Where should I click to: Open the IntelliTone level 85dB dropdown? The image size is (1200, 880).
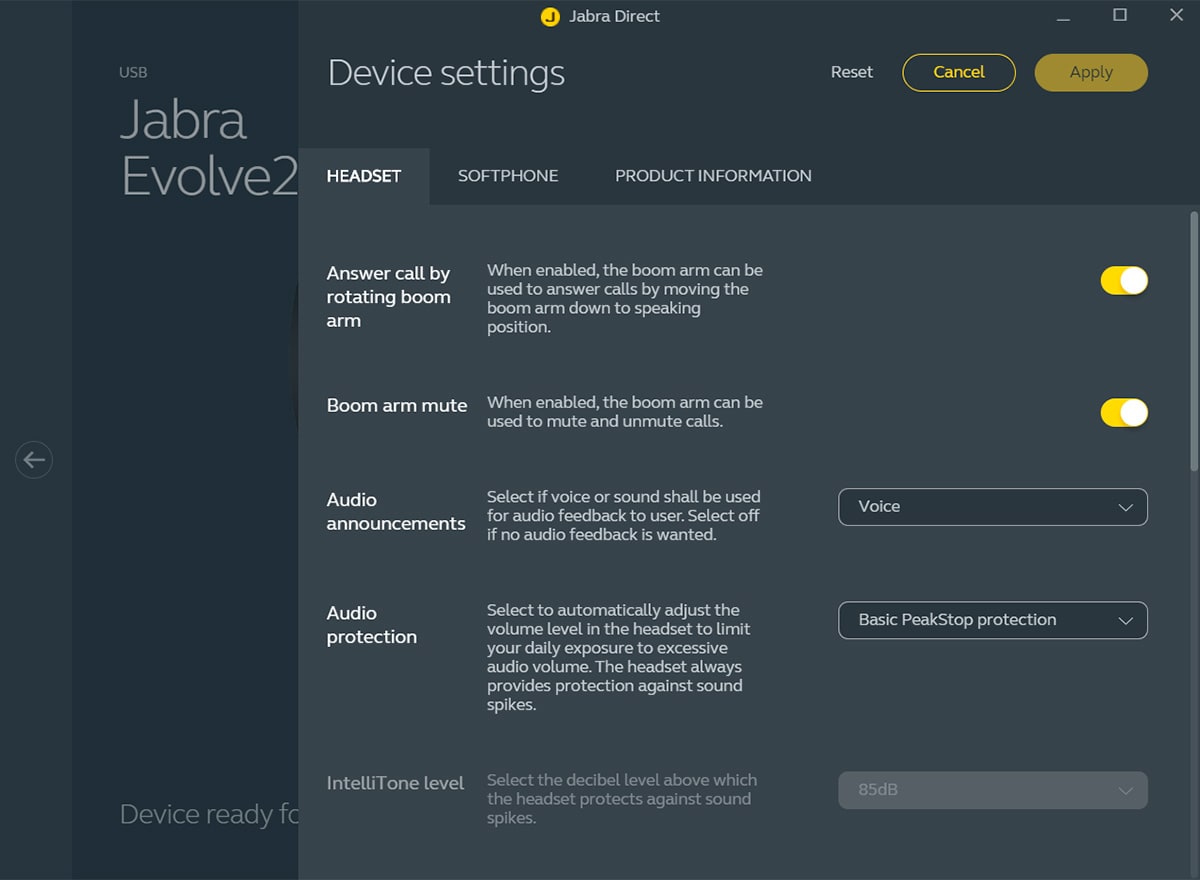coord(992,790)
